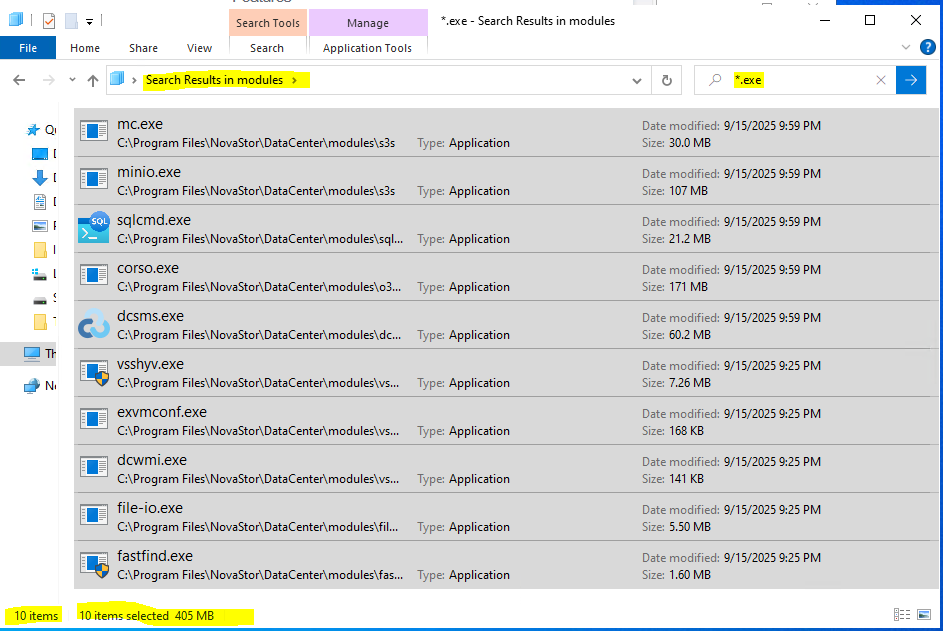Open Quick access star in sidebar
This screenshot has height=631, width=943.
(33, 130)
